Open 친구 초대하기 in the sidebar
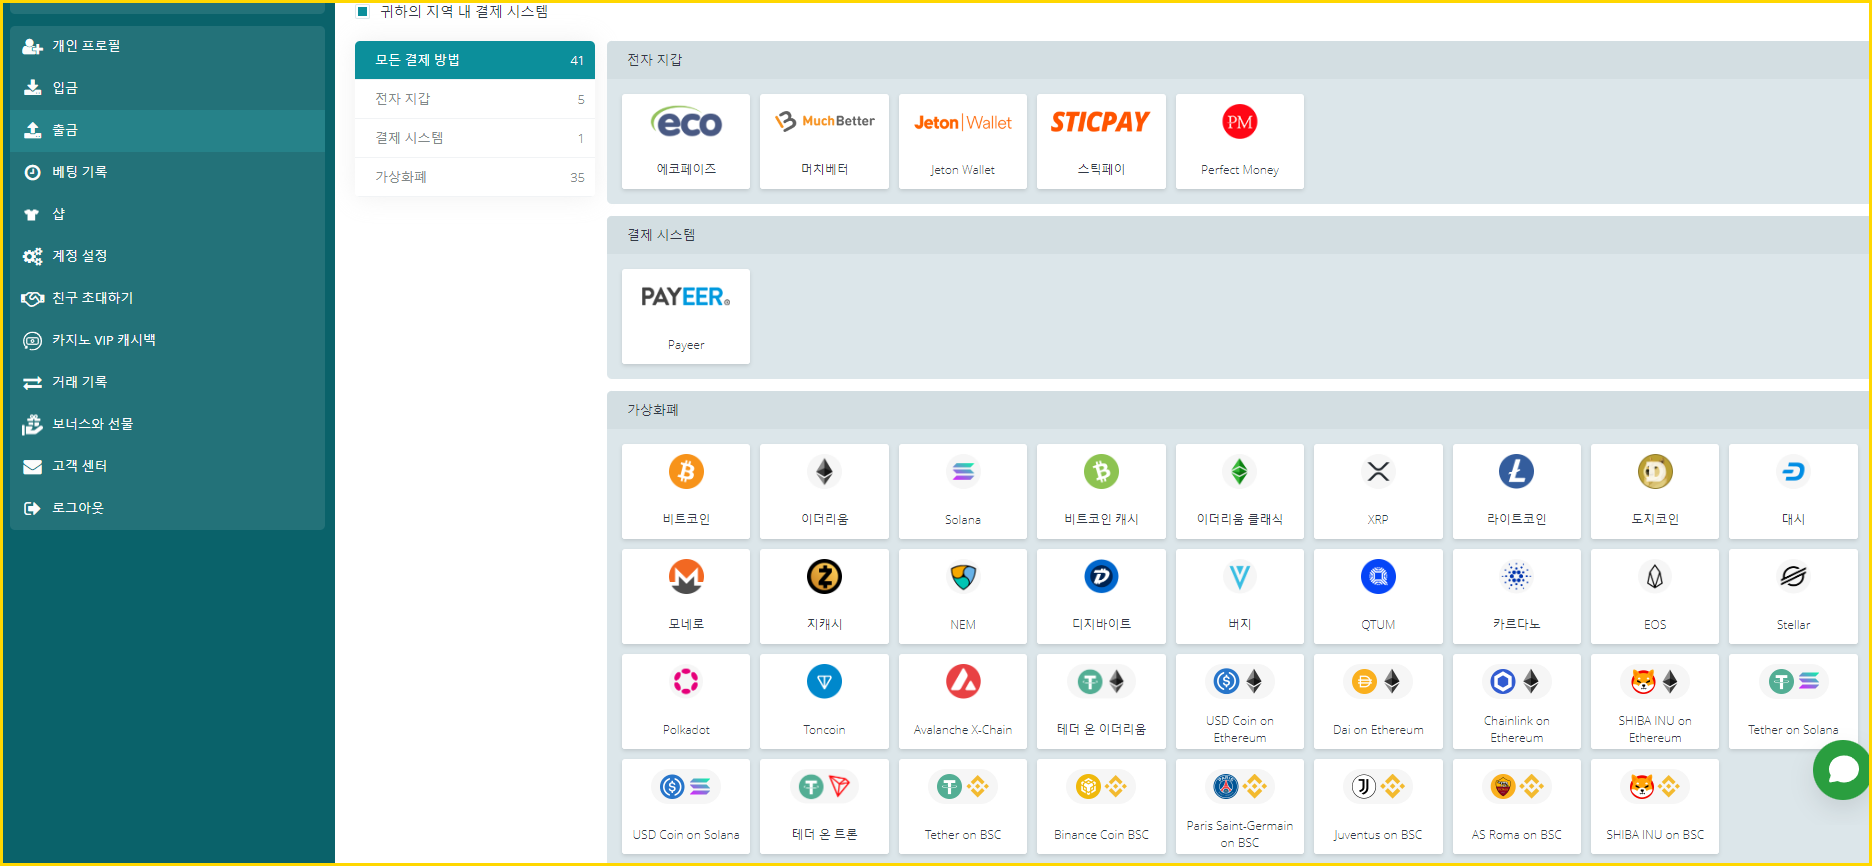 pos(167,298)
